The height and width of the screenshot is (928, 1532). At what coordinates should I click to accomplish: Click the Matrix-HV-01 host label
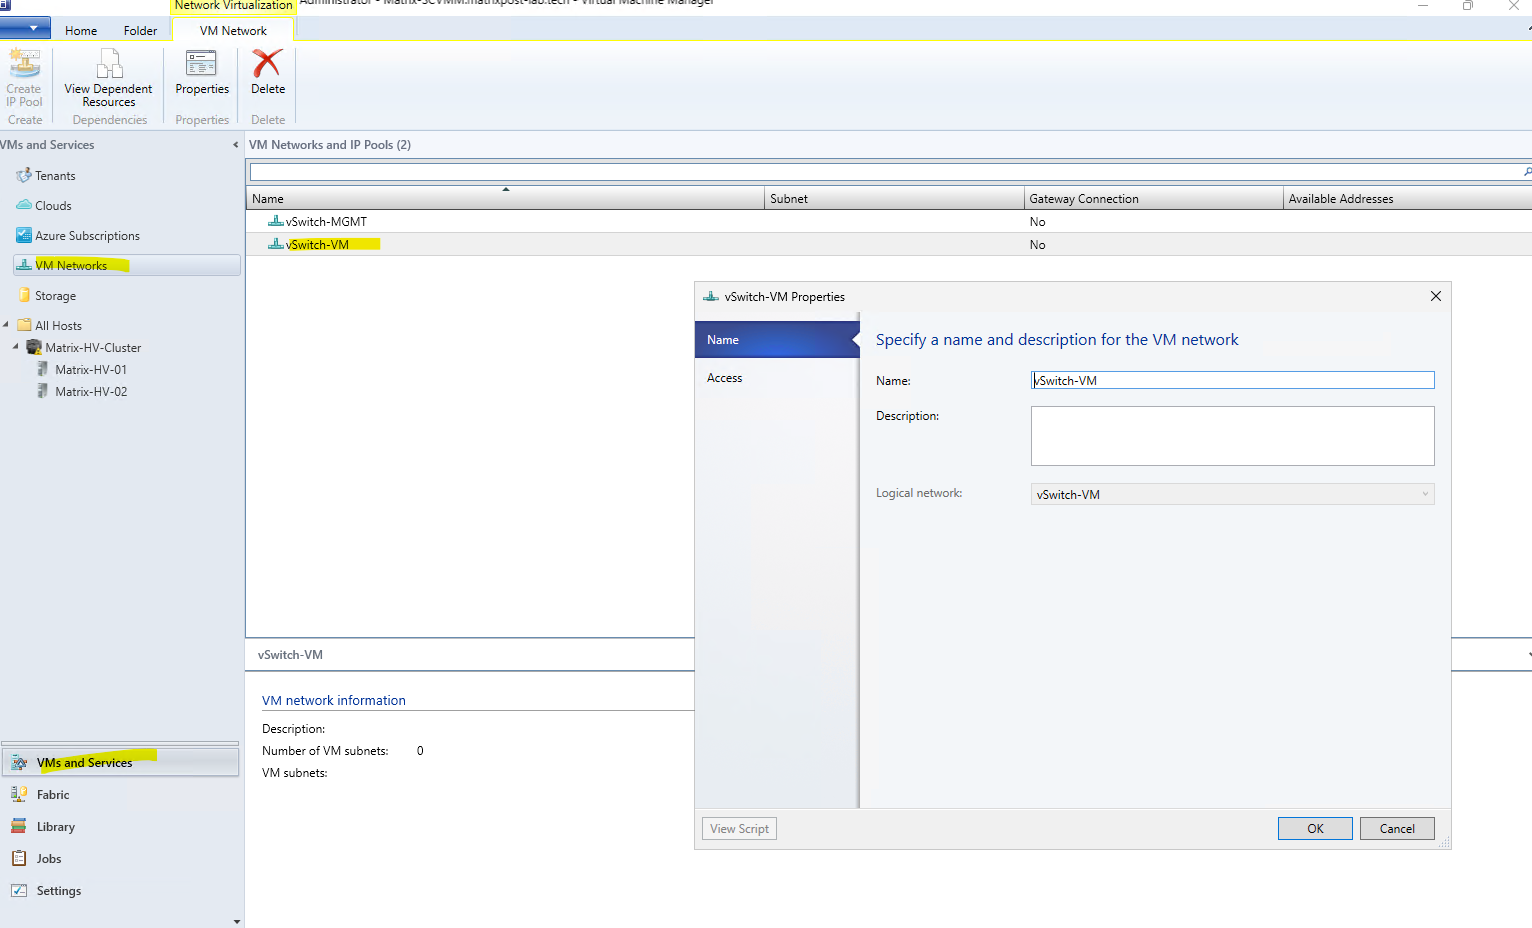[x=91, y=370]
